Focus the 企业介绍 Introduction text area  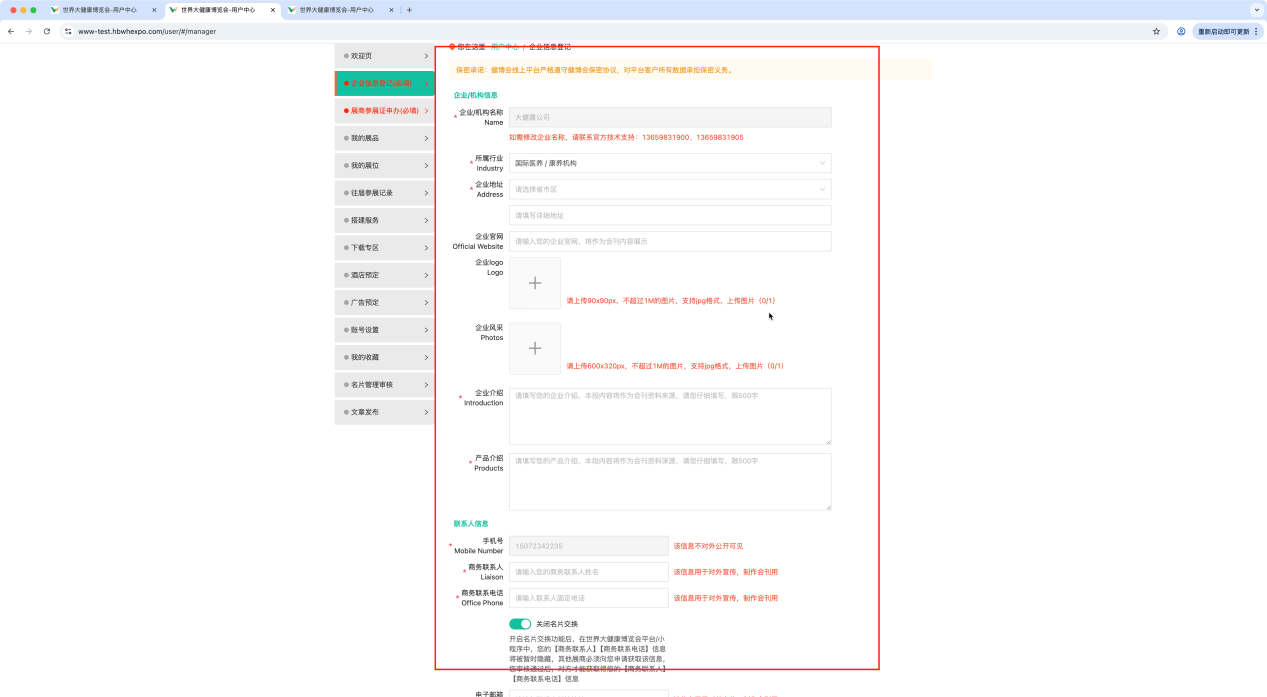pos(669,416)
